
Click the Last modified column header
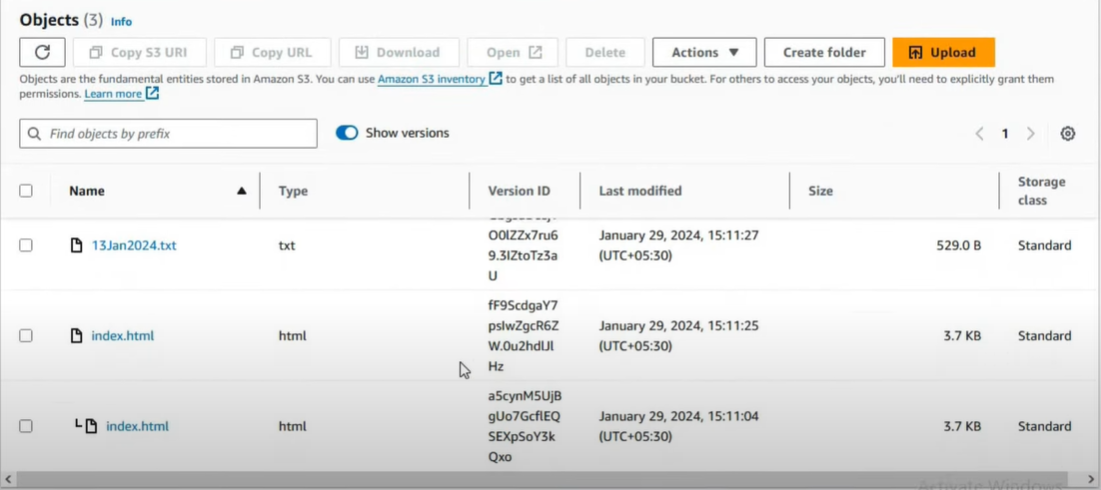[x=640, y=191]
